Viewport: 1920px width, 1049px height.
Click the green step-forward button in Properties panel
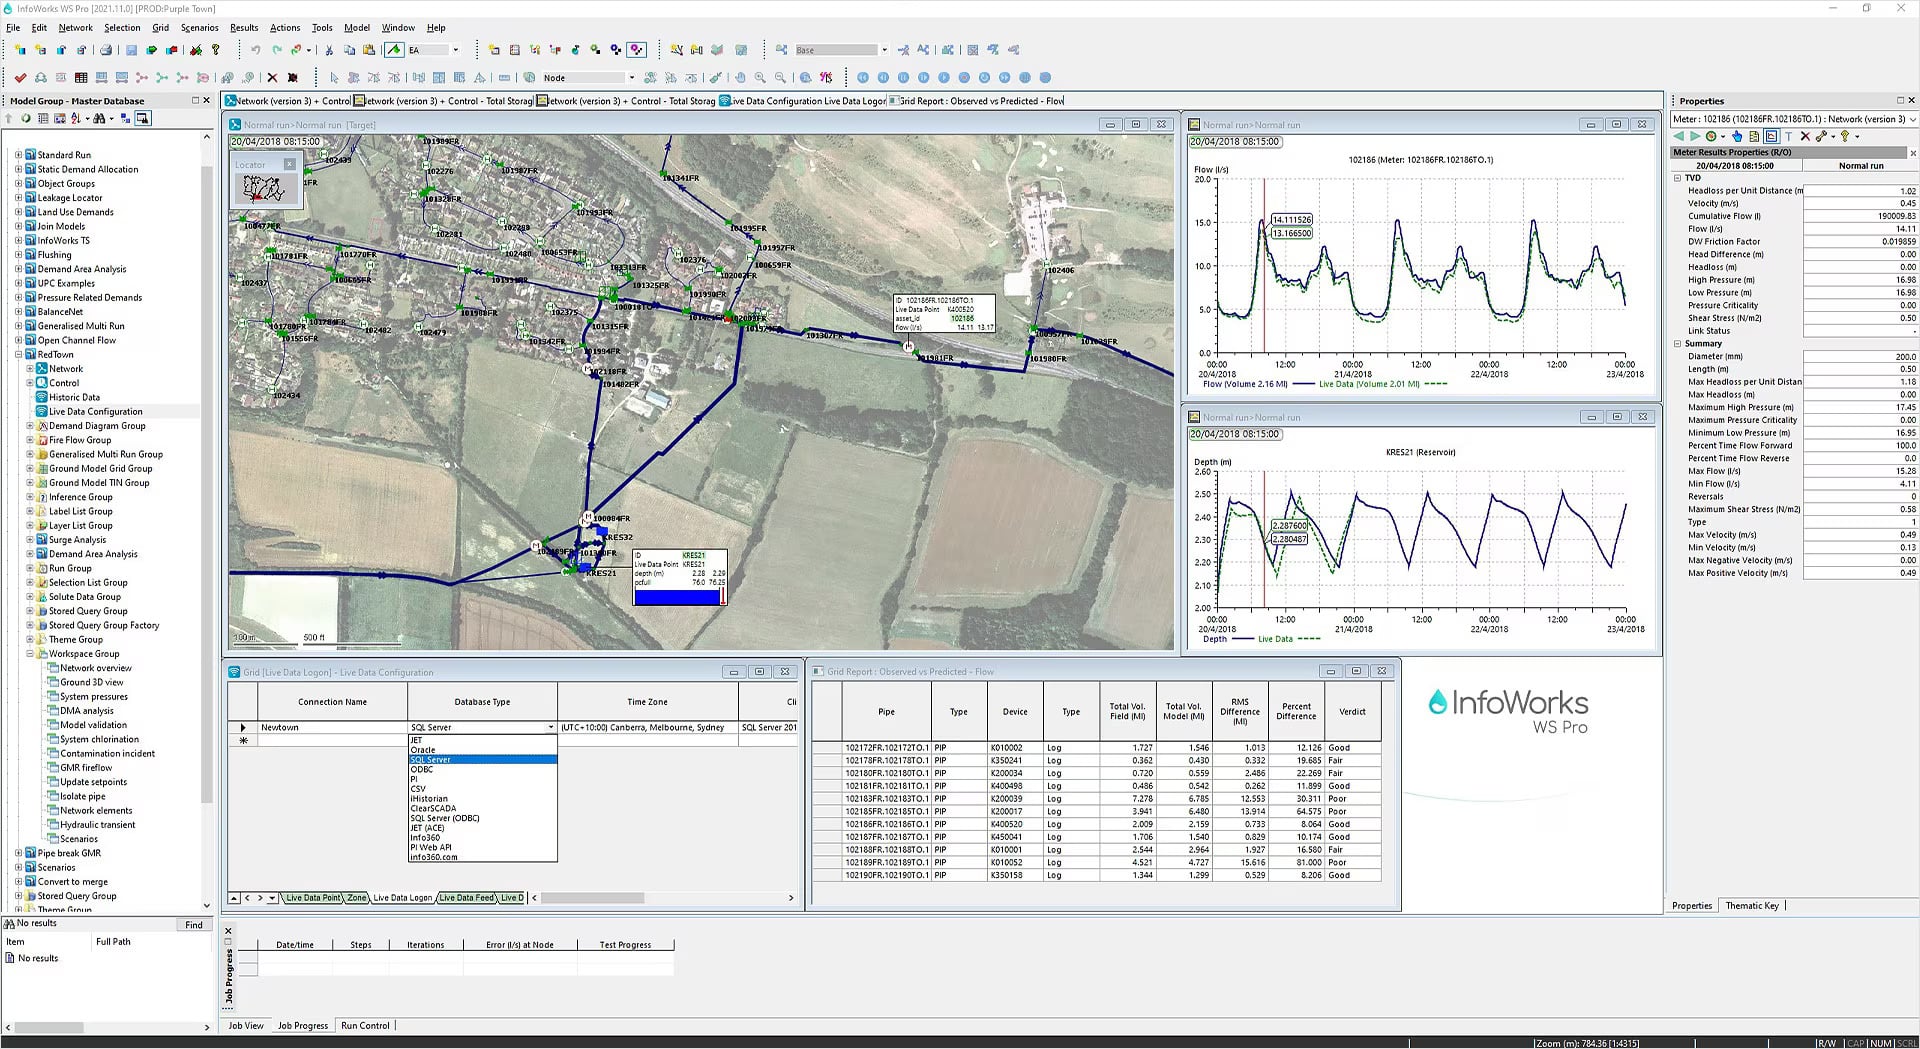(x=1696, y=137)
